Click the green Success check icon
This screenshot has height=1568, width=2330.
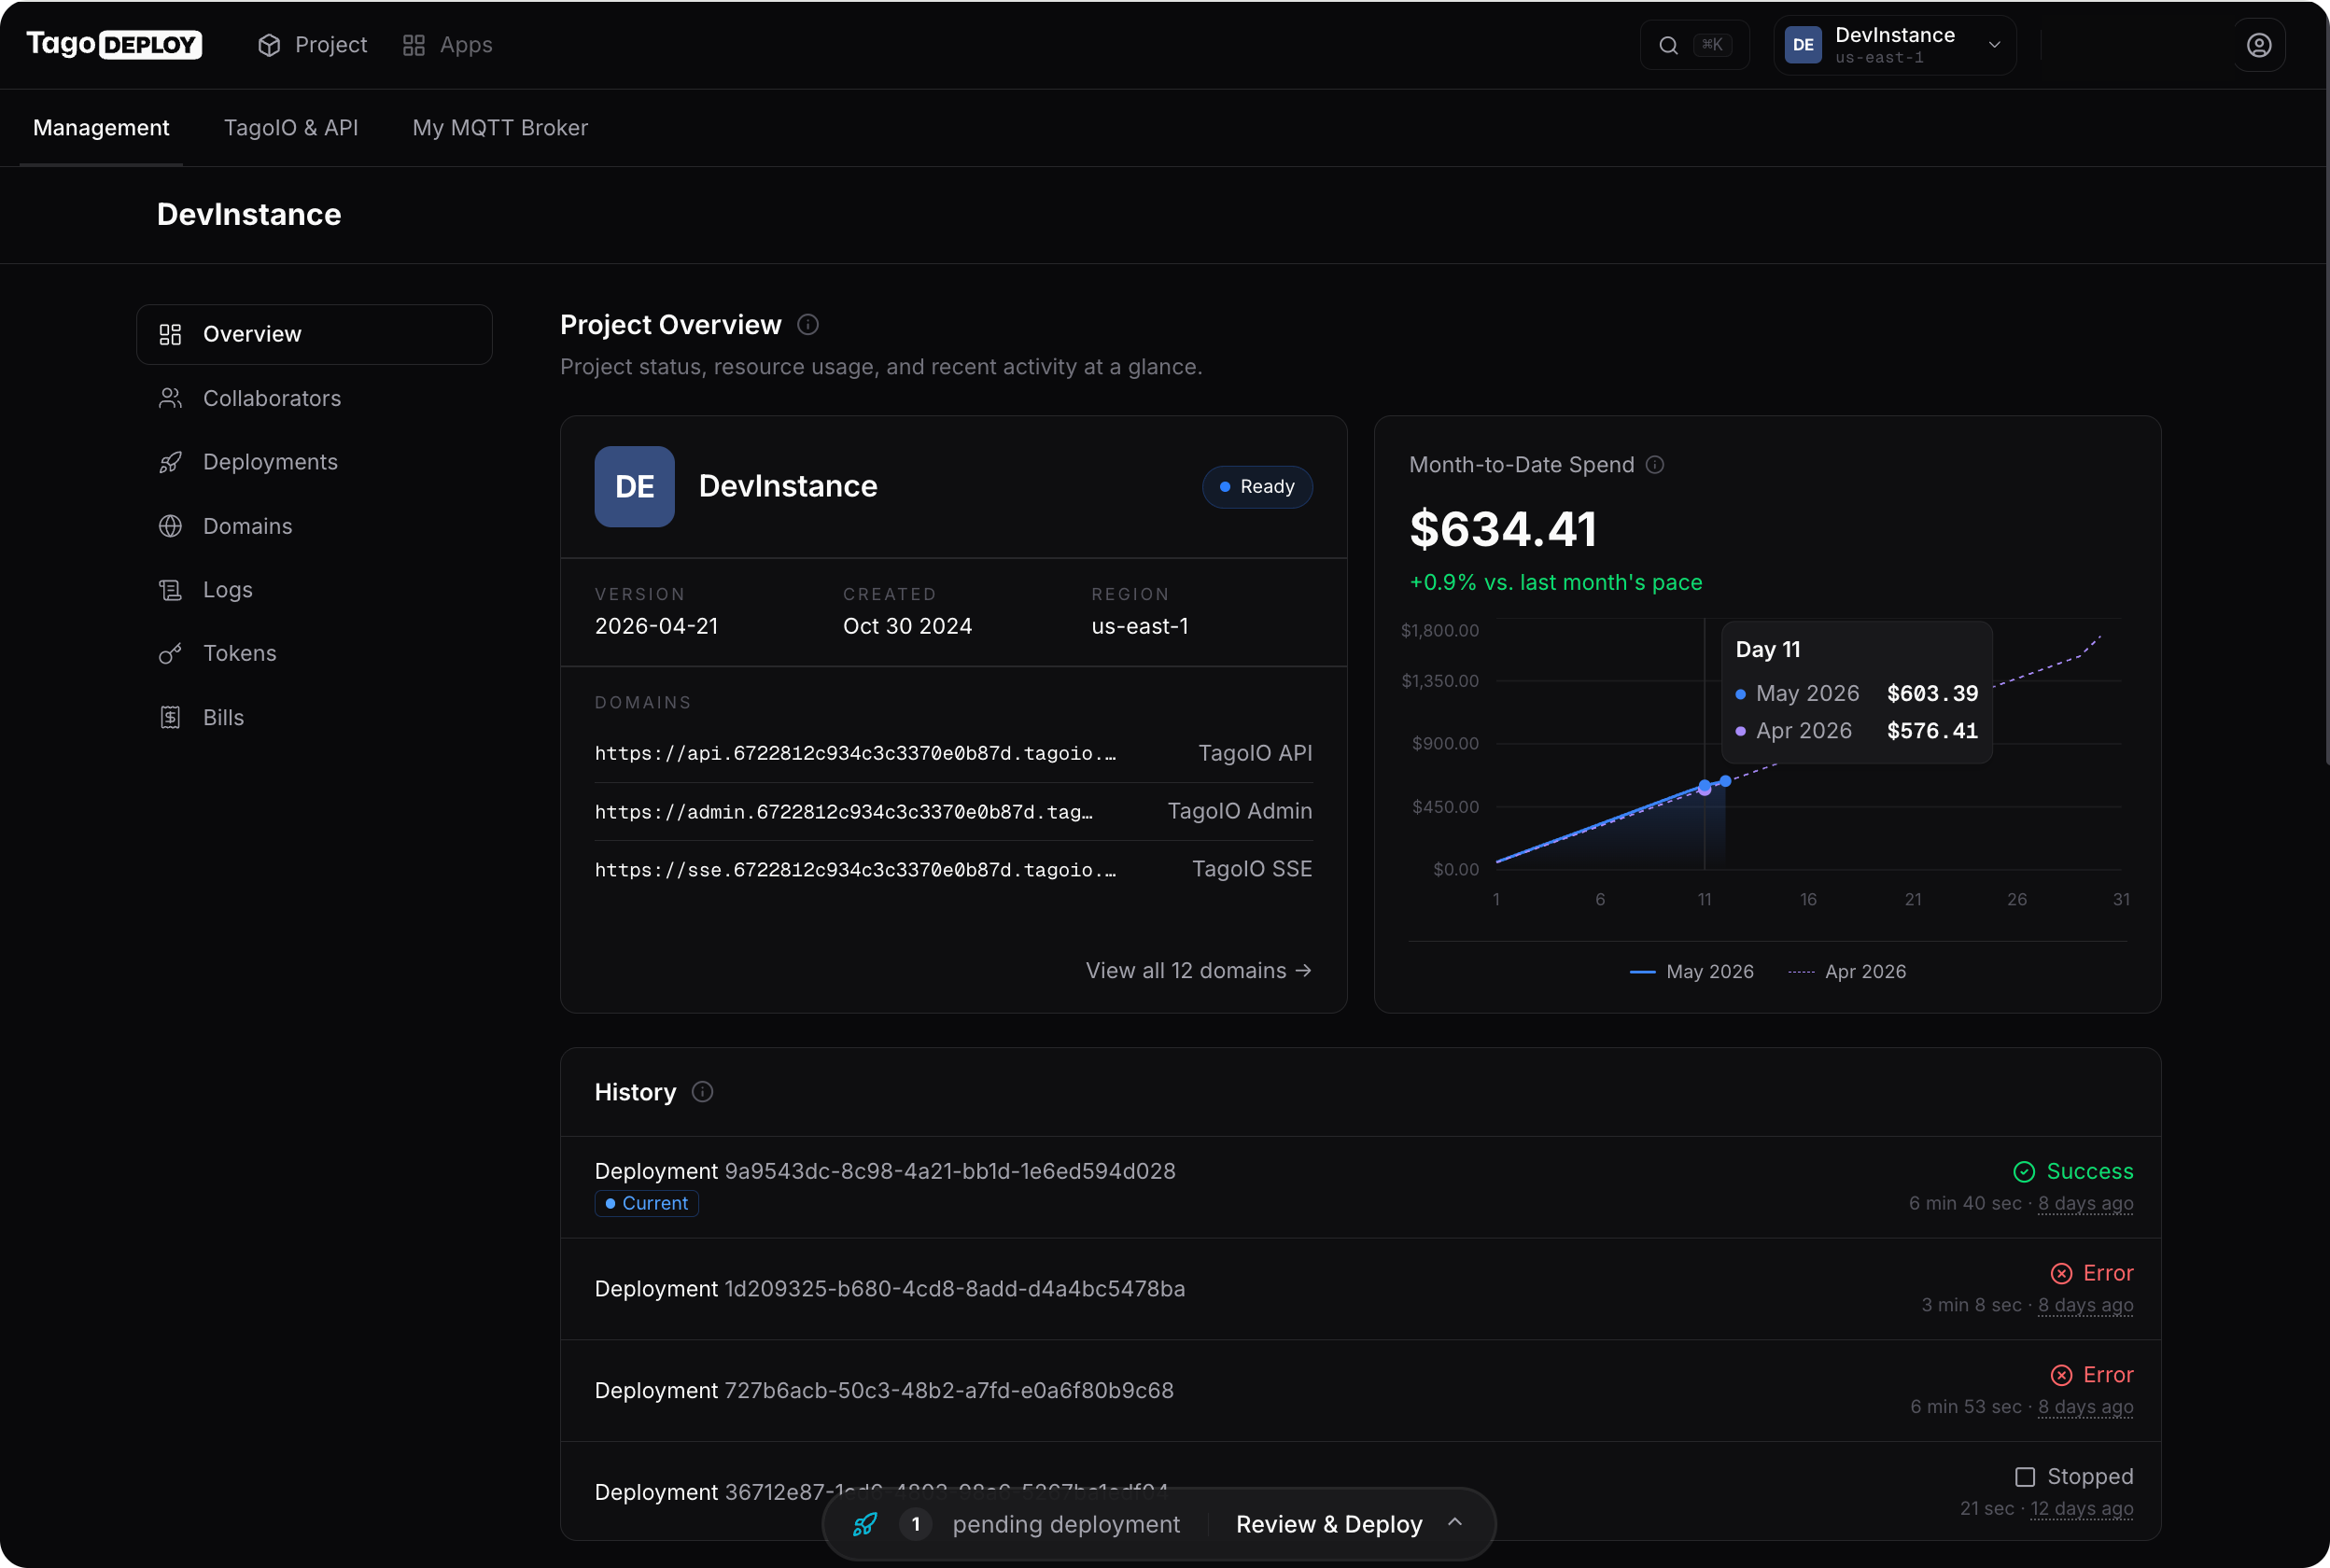click(2024, 1172)
